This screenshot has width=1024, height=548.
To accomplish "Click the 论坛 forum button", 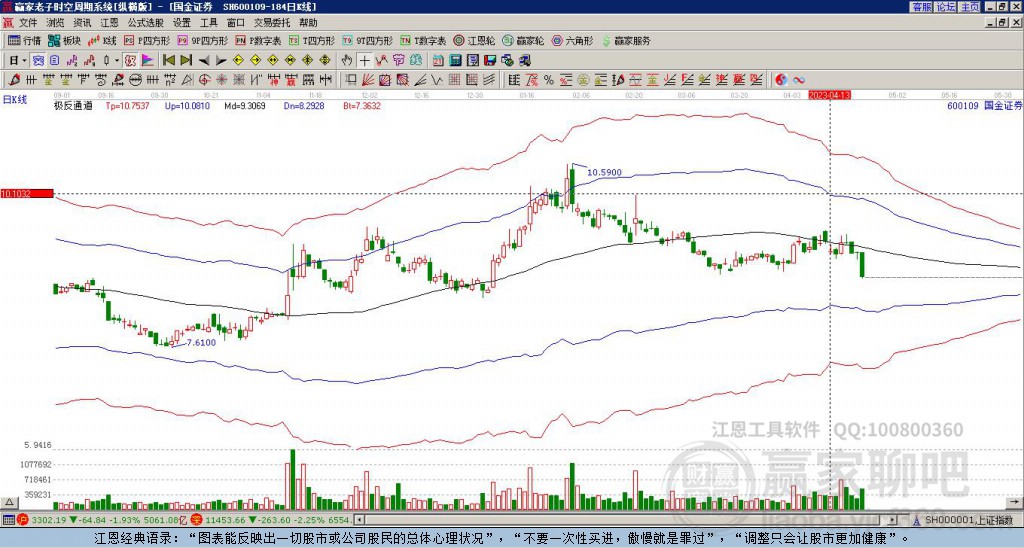I will [945, 7].
